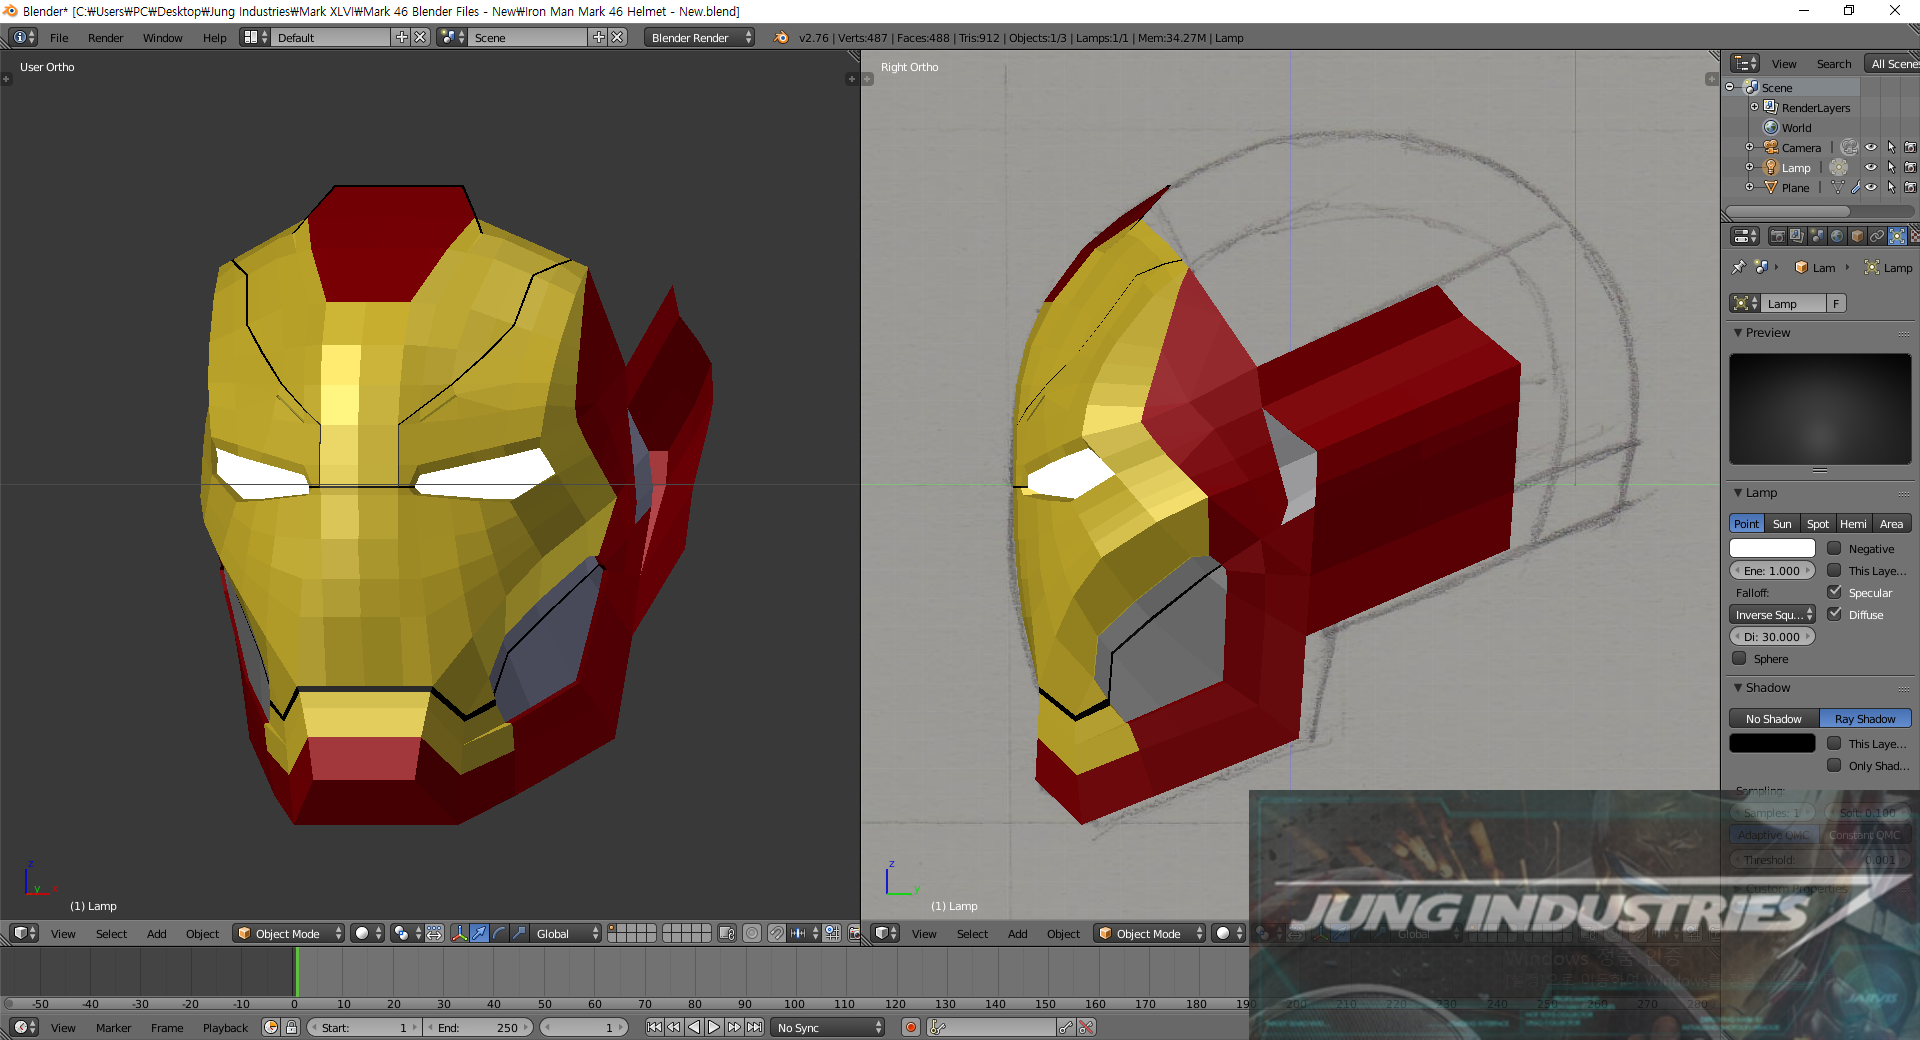Open the Help menu

click(x=214, y=37)
